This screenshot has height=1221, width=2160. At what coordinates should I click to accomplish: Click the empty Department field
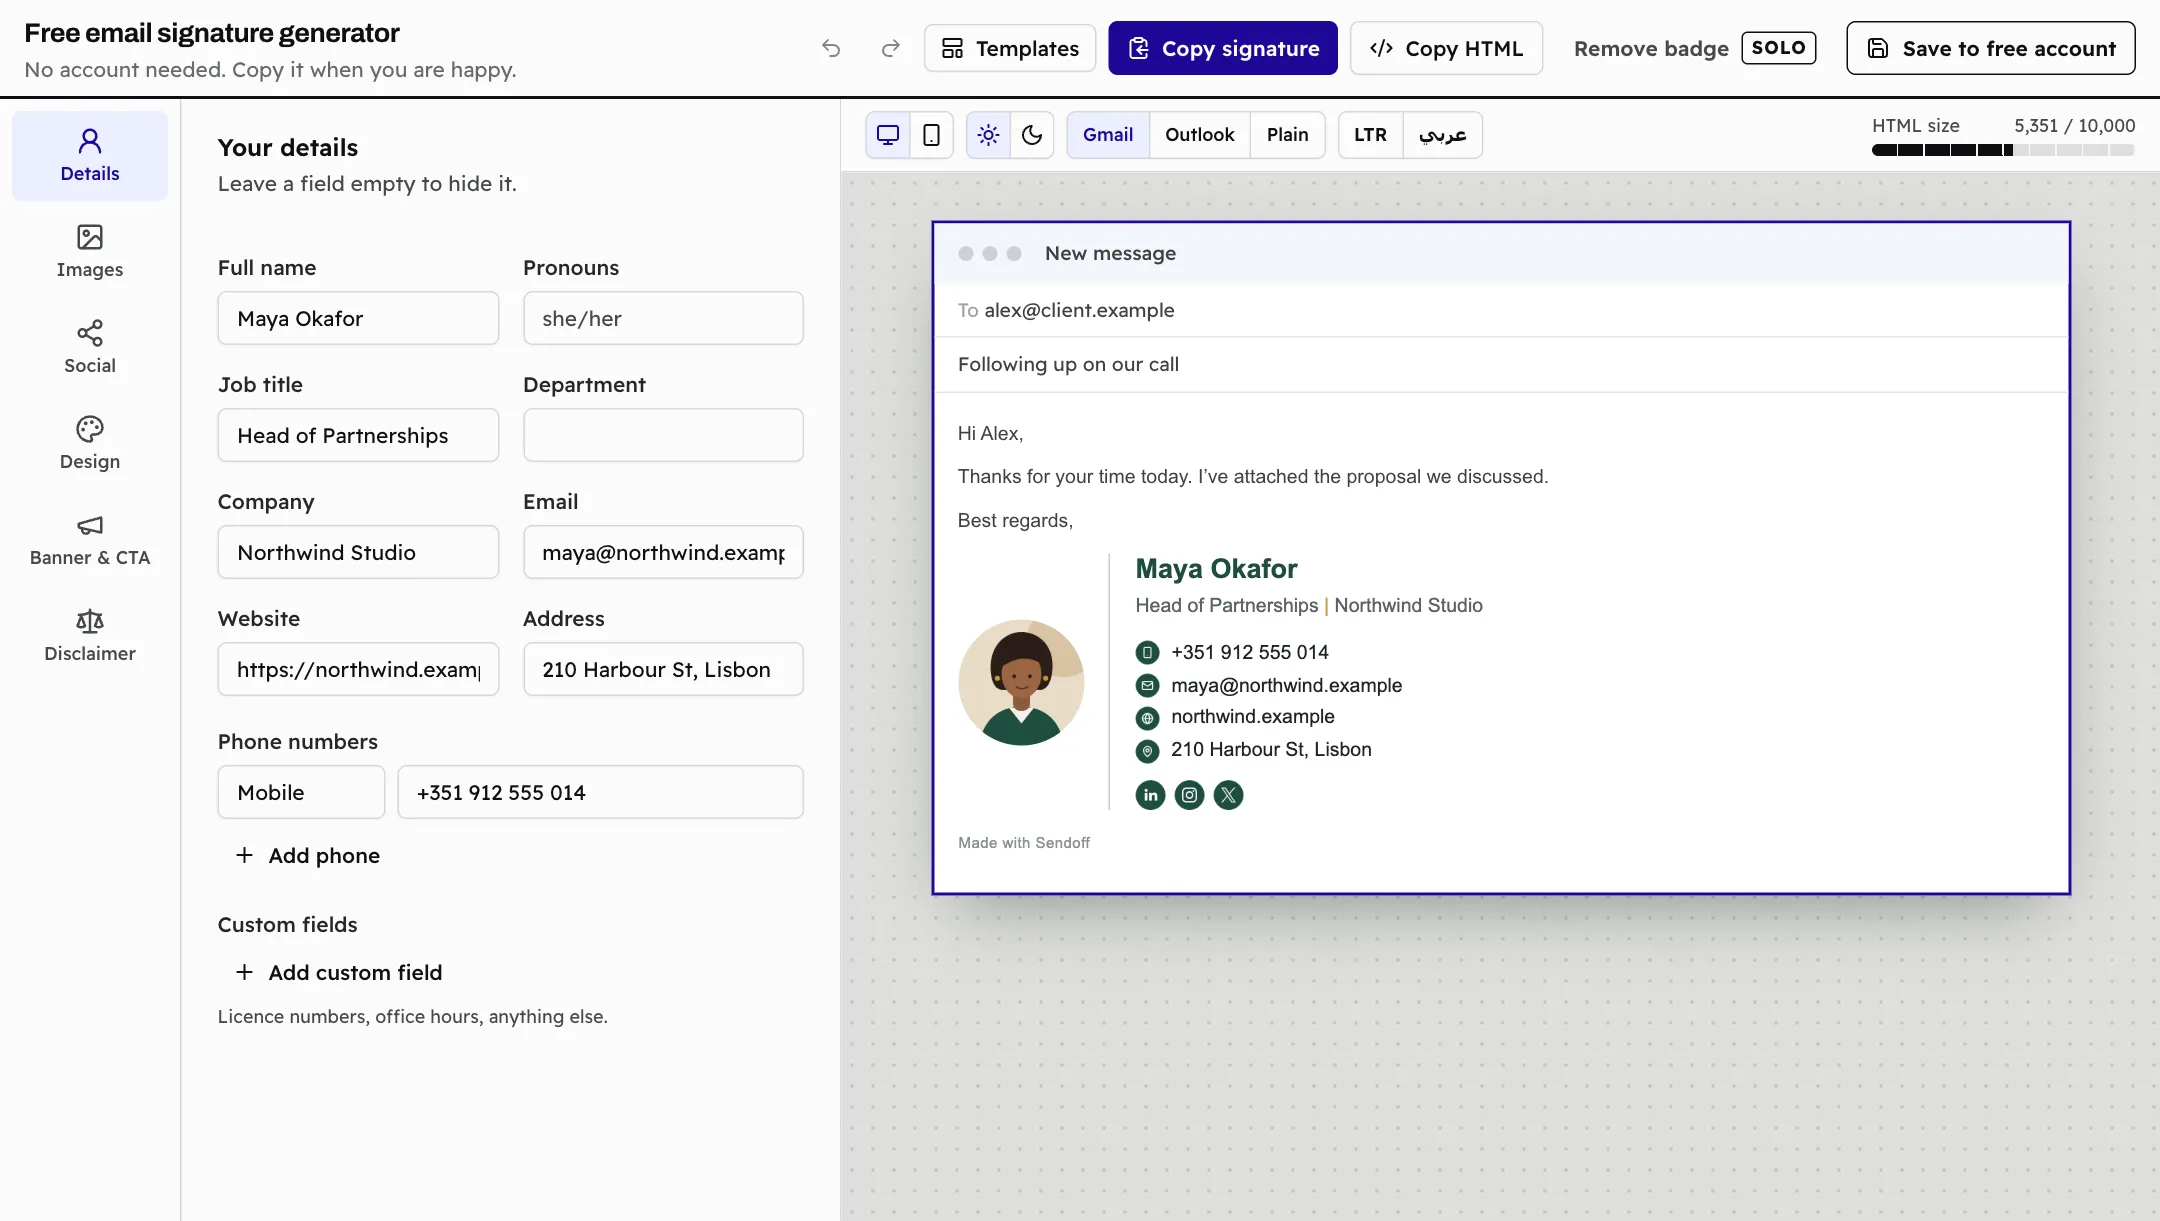point(663,435)
